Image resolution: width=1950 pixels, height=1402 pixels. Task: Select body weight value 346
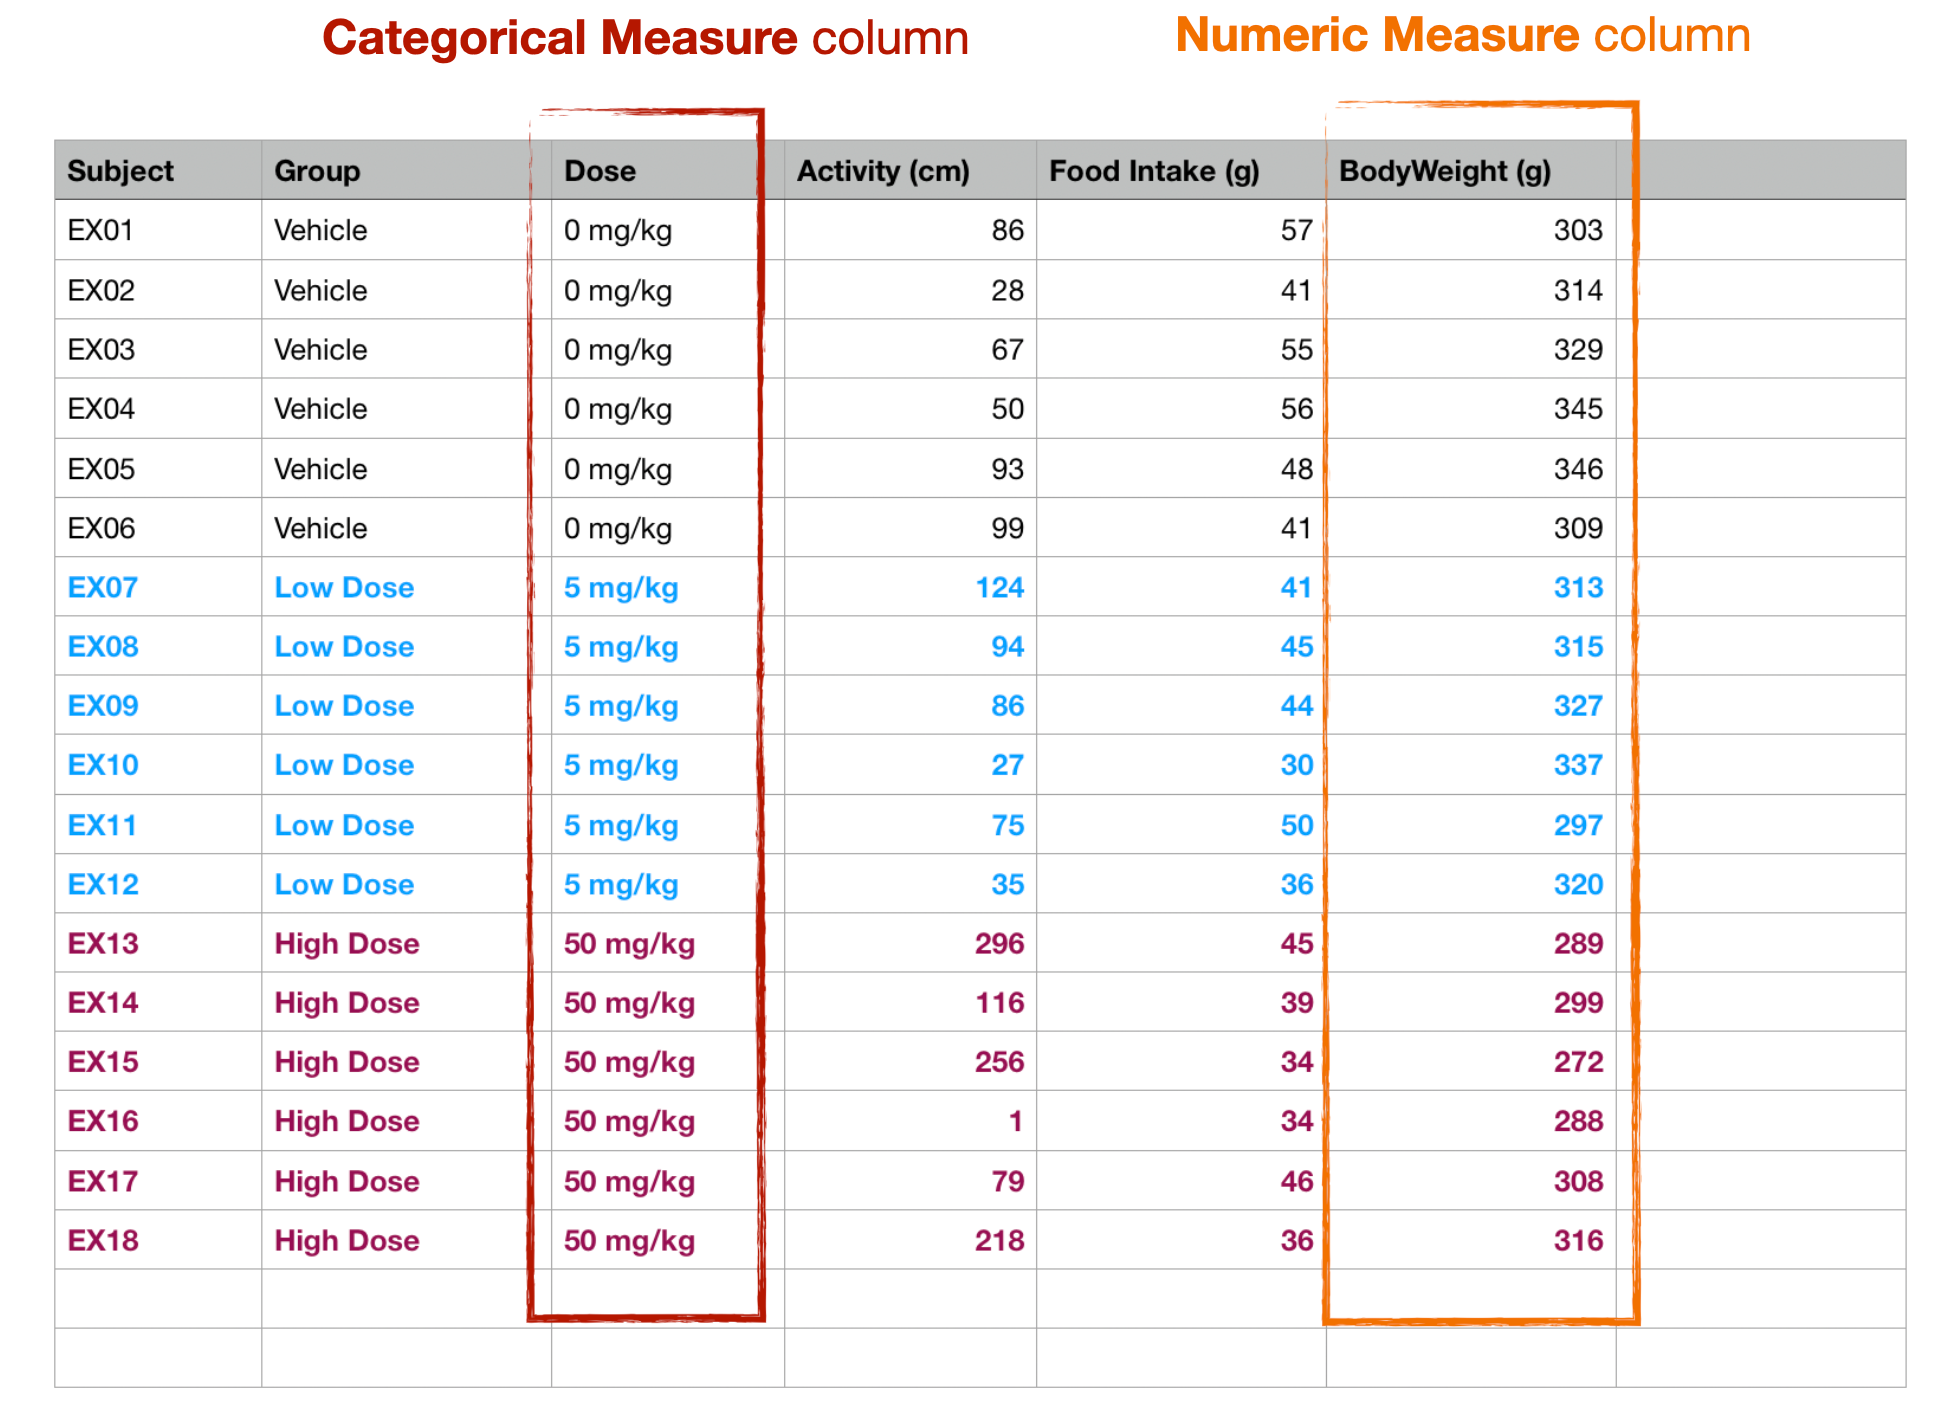pyautogui.click(x=1471, y=468)
